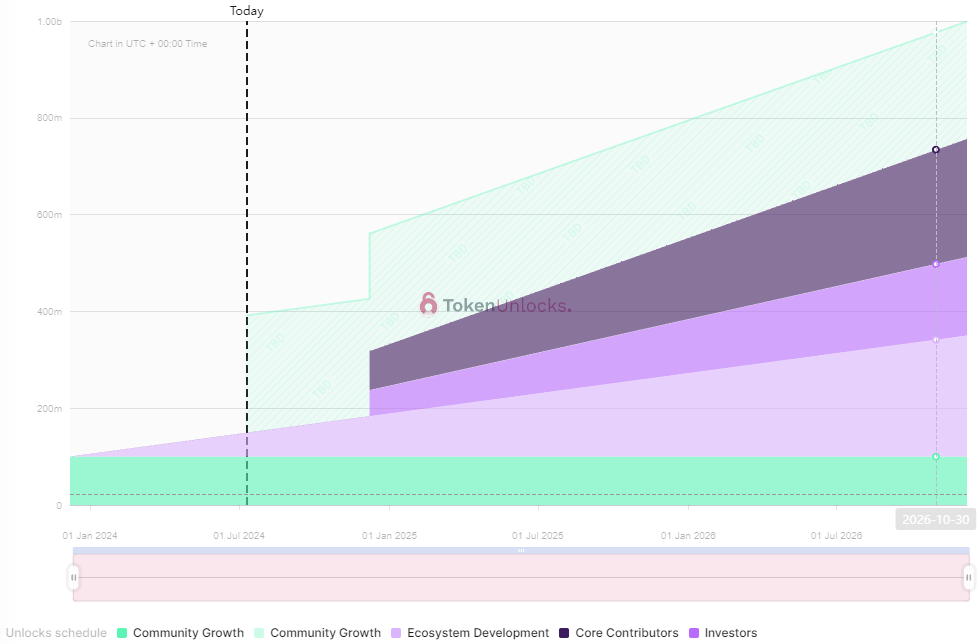The height and width of the screenshot is (644, 980).
Task: Select the Investors data point marker
Action: 936,264
